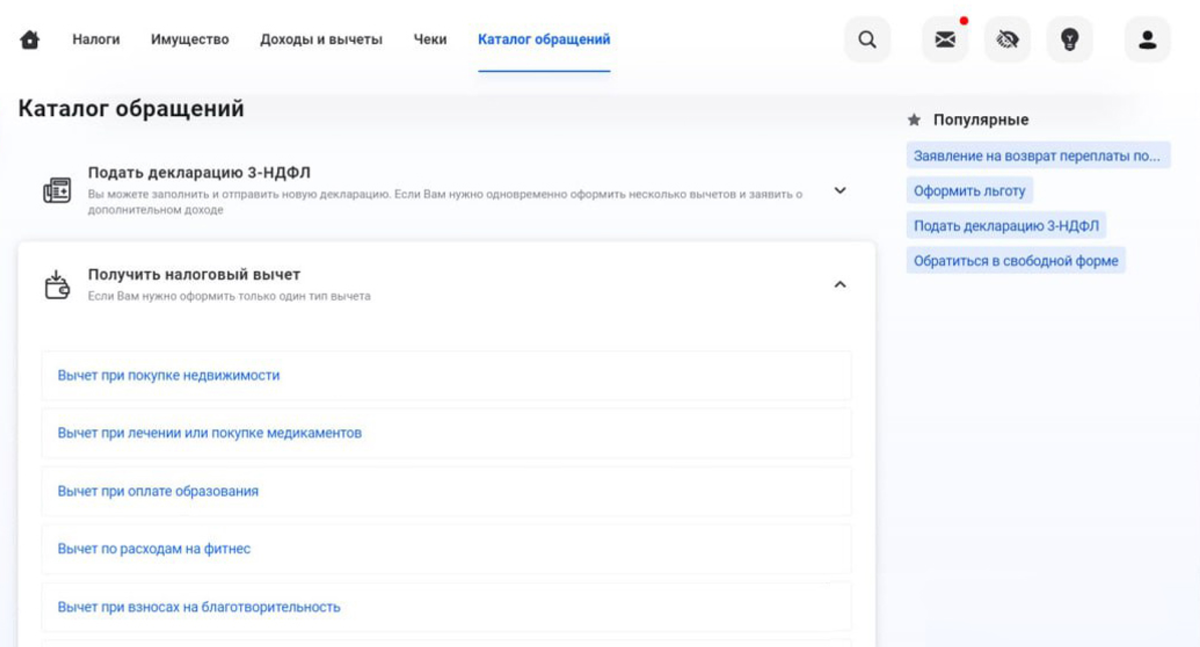Open the Налоги tab
1200x647 pixels.
tap(96, 40)
